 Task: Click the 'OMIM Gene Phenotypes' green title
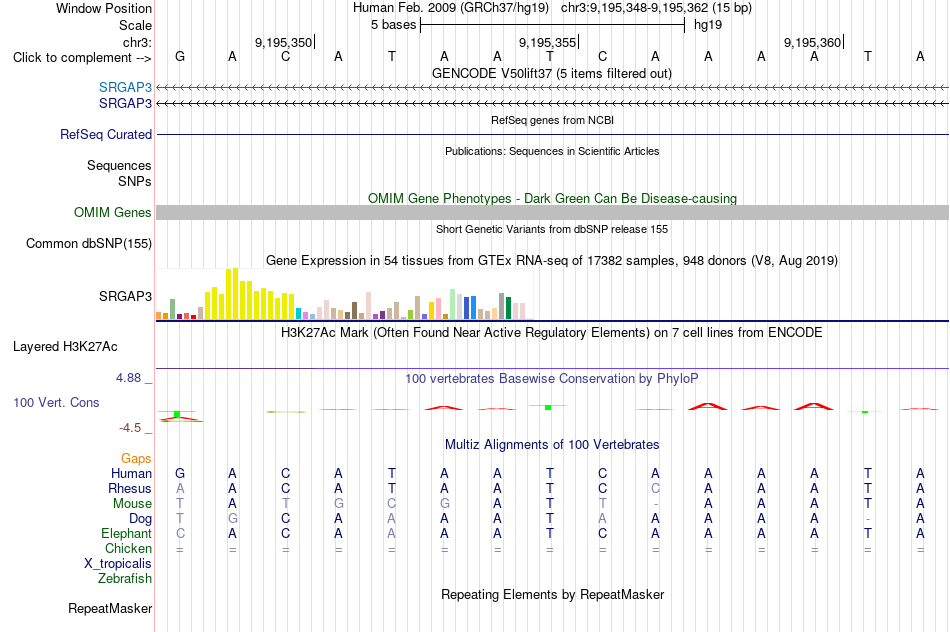click(553, 198)
